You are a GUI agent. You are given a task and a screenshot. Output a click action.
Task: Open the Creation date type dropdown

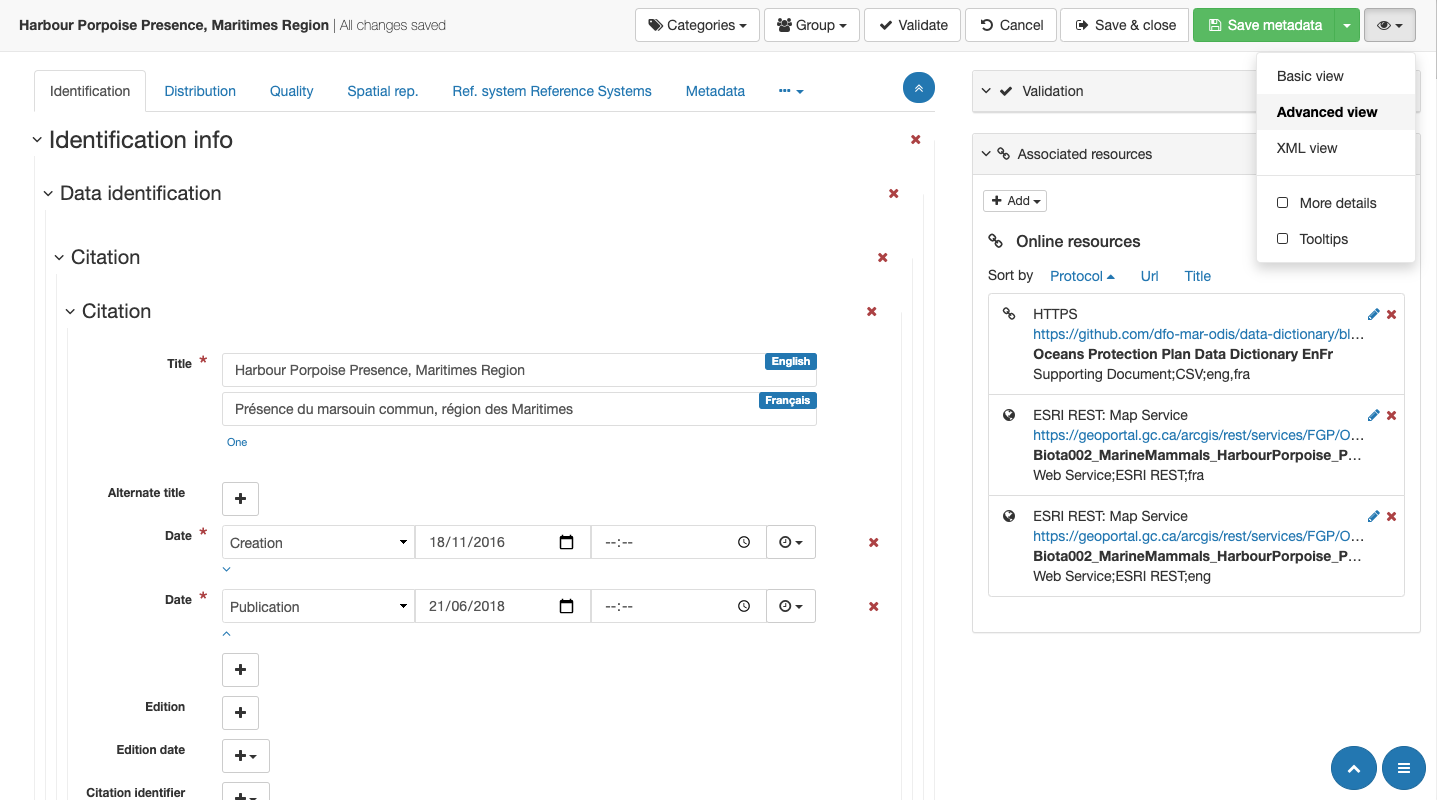pyautogui.click(x=318, y=542)
